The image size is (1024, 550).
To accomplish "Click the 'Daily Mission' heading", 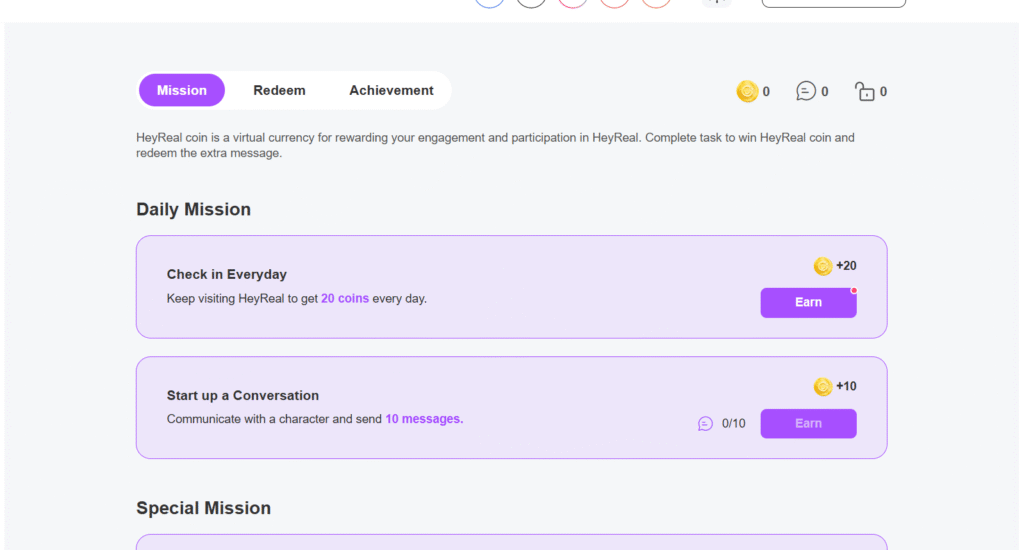I will [193, 209].
